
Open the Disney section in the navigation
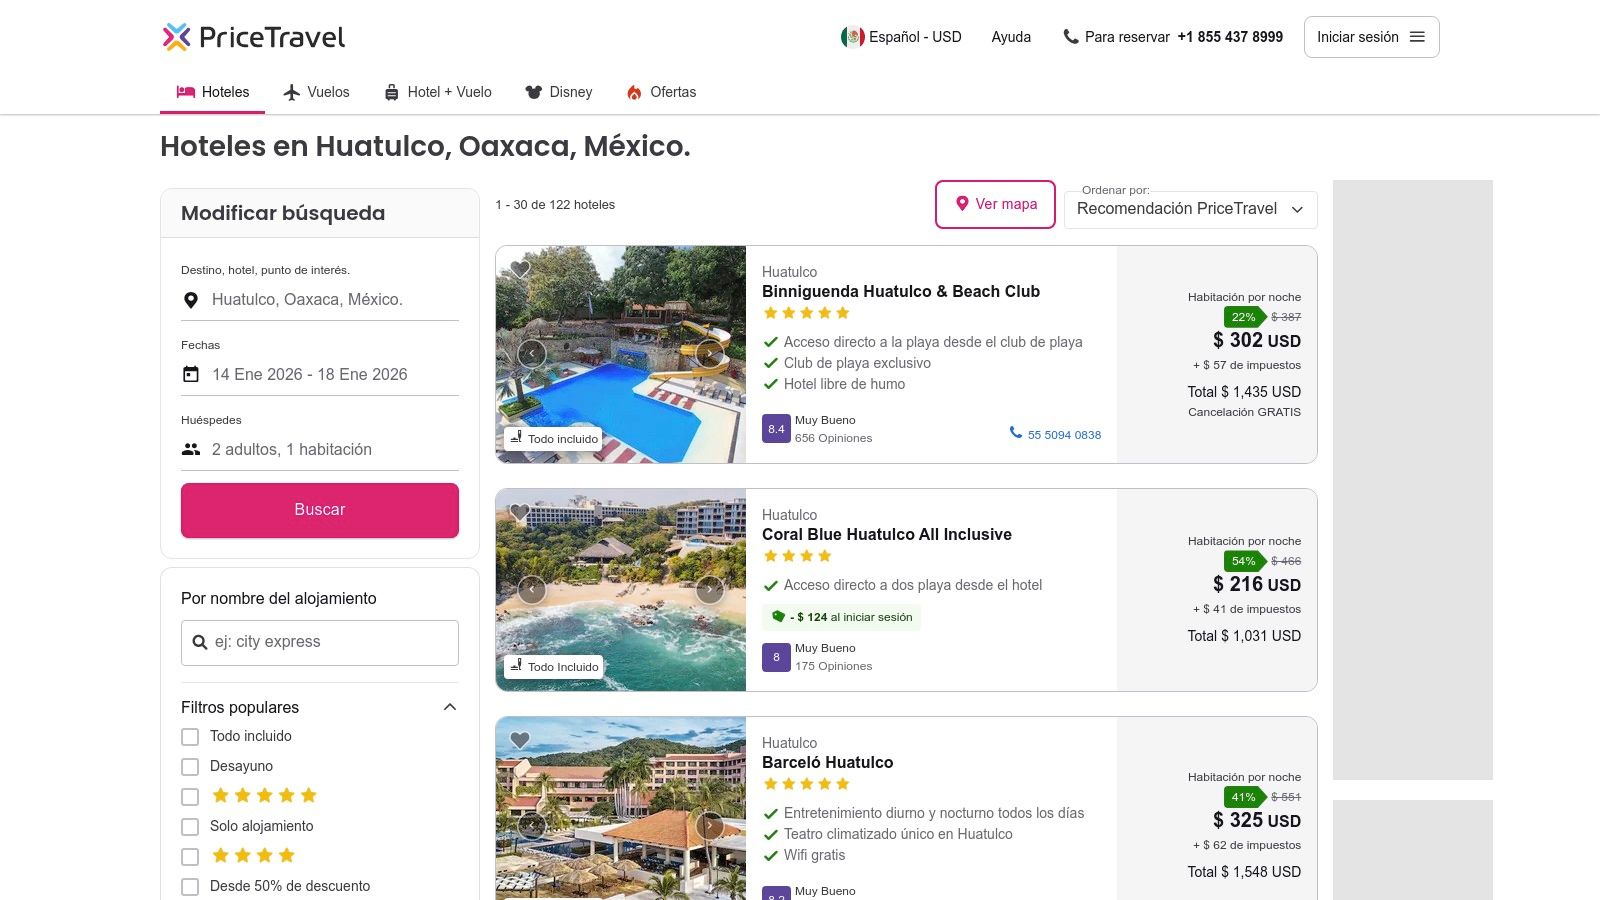click(558, 92)
